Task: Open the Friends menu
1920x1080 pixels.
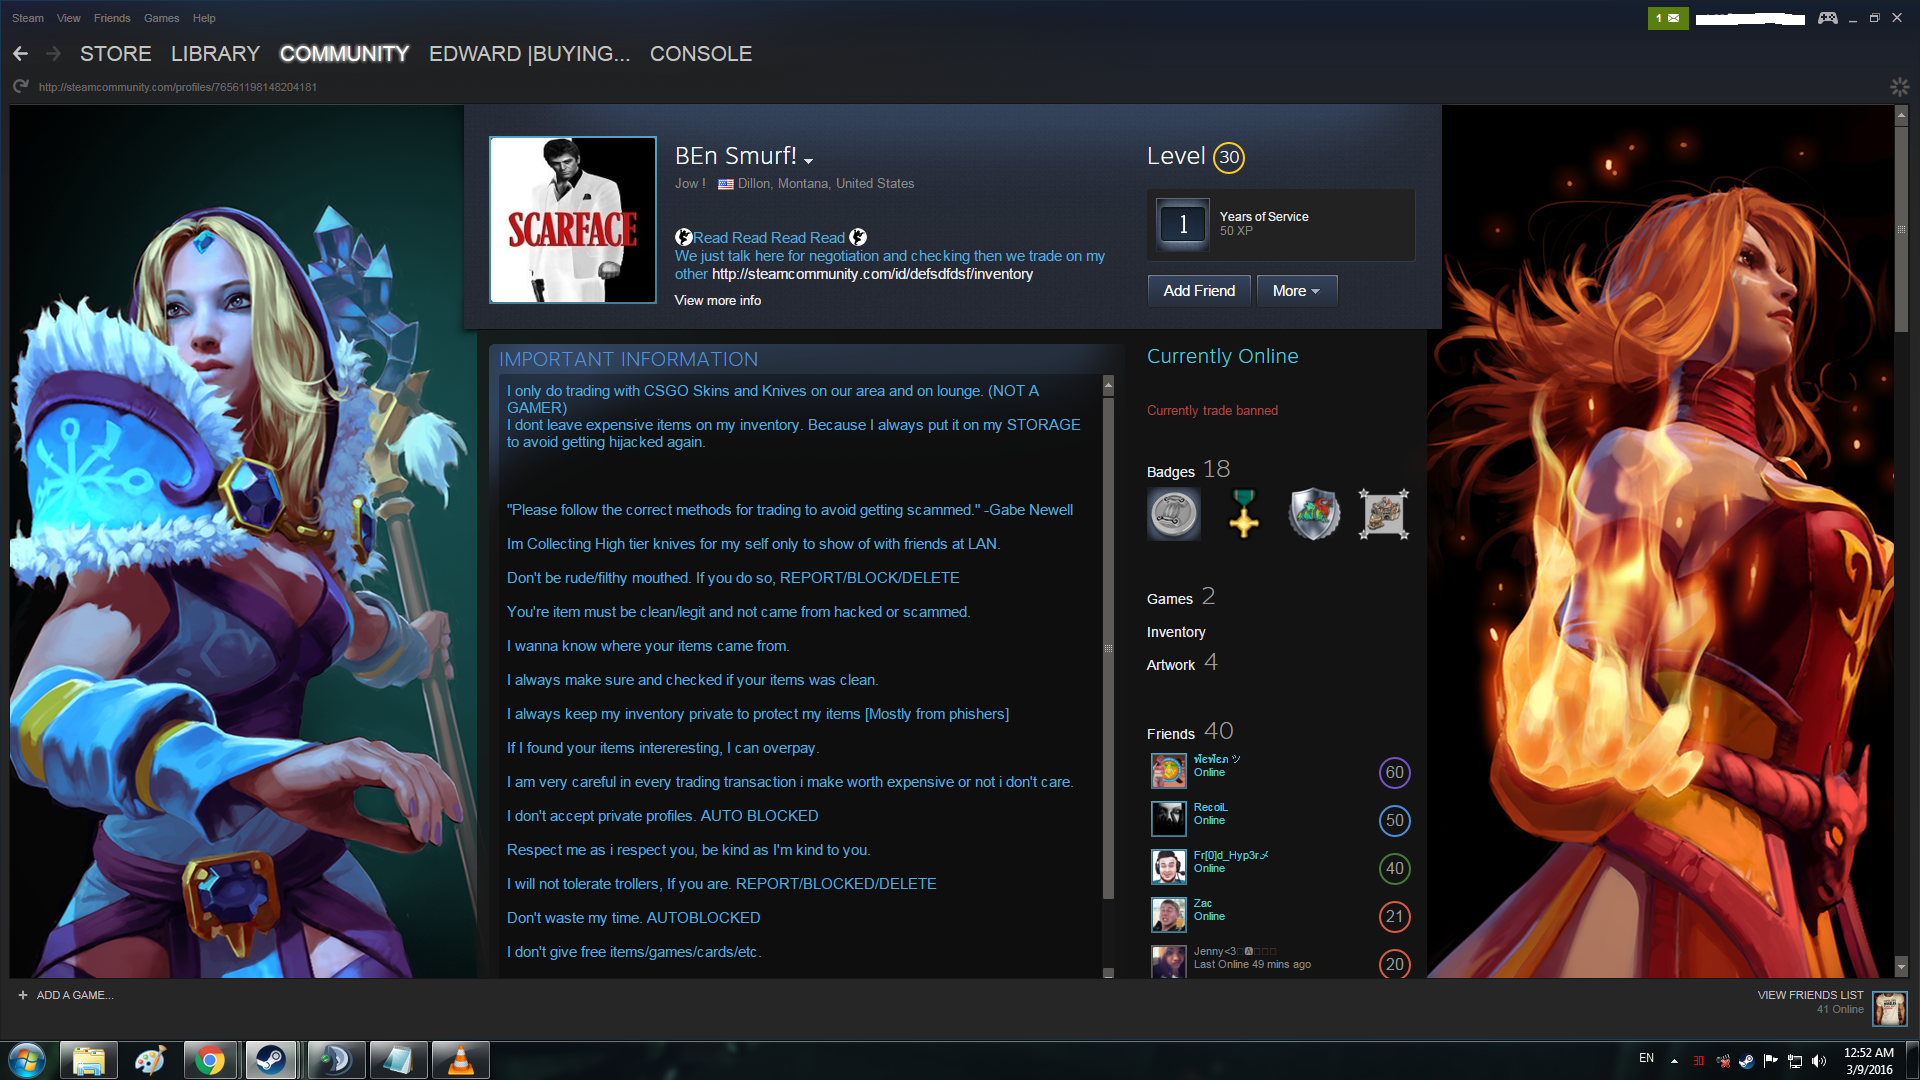Action: coord(112,18)
